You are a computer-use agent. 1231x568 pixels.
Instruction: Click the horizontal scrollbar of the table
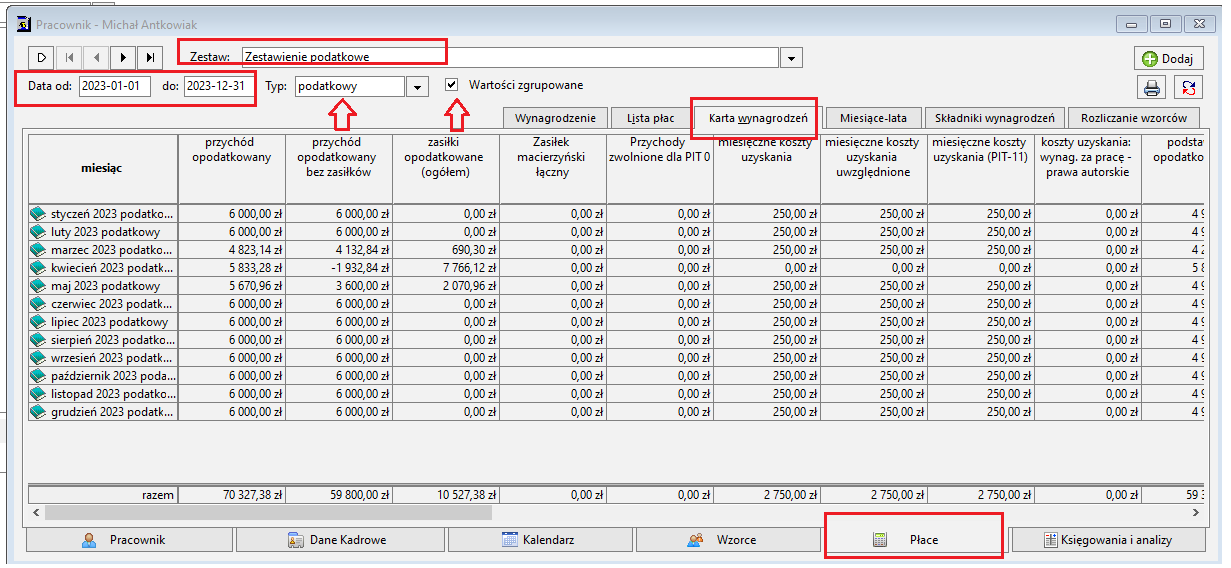[x=268, y=513]
